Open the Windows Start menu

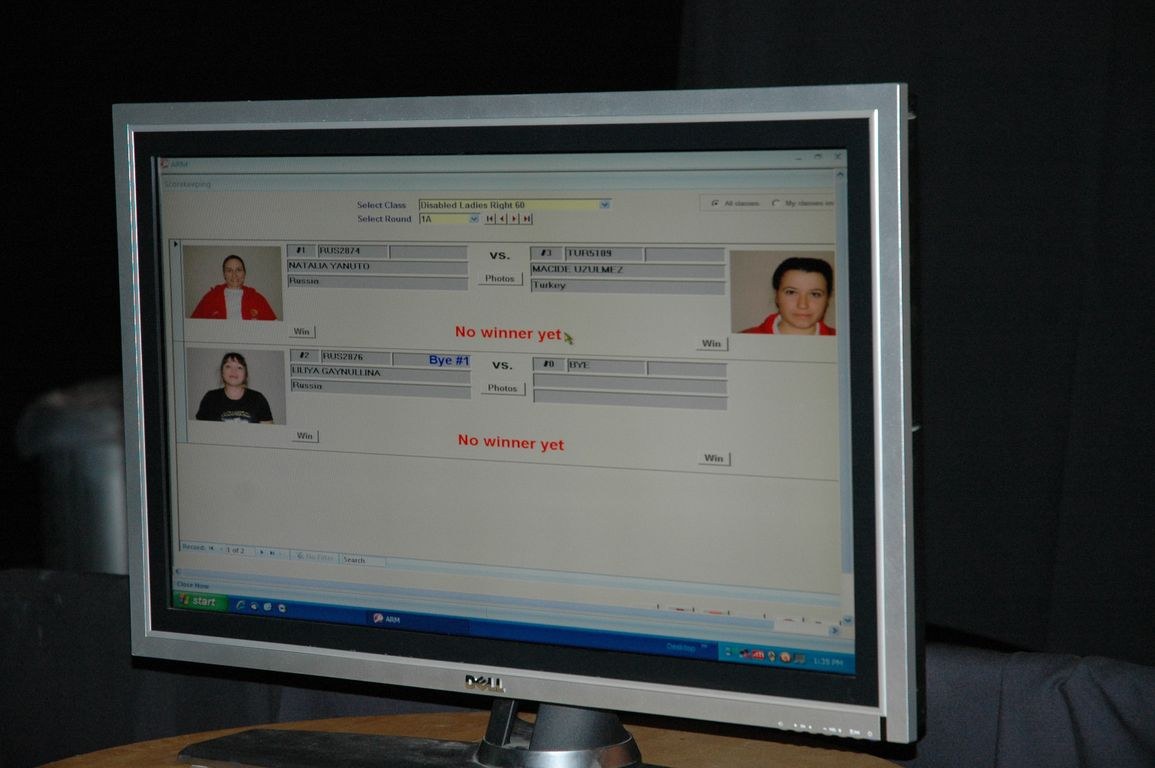pos(200,601)
